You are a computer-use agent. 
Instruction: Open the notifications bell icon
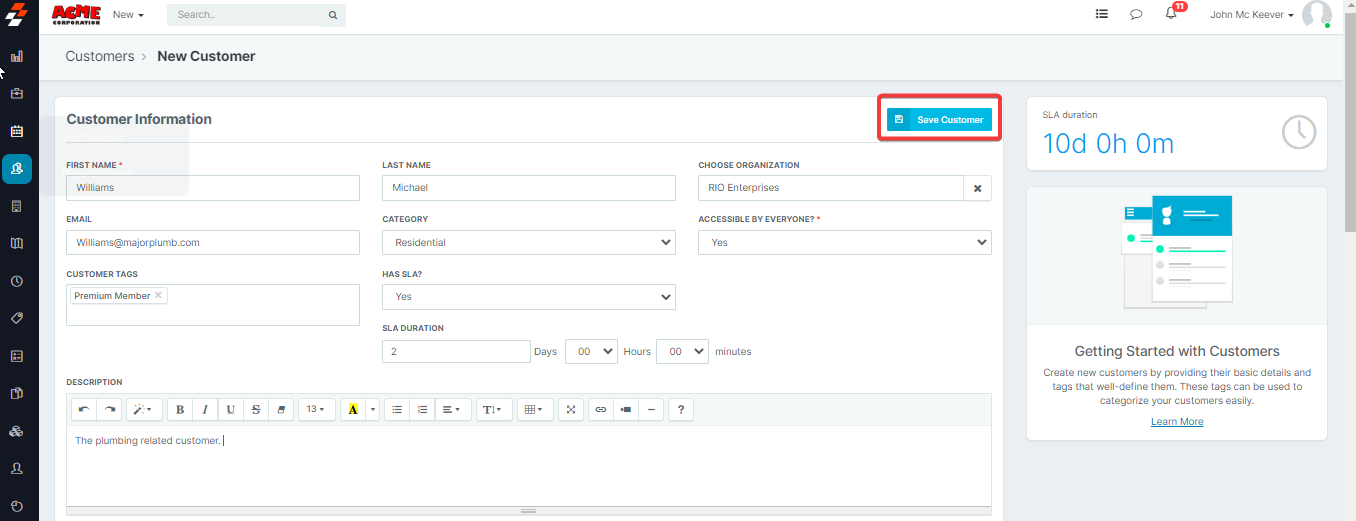[1171, 15]
